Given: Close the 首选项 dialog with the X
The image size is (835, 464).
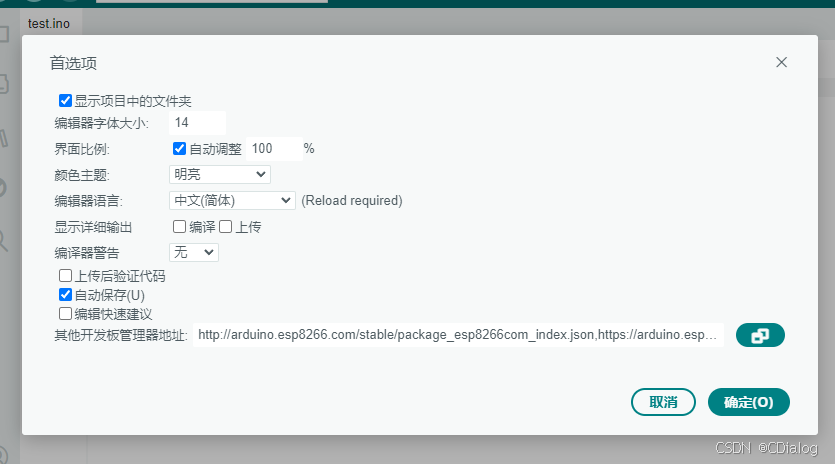Looking at the screenshot, I should click(781, 62).
